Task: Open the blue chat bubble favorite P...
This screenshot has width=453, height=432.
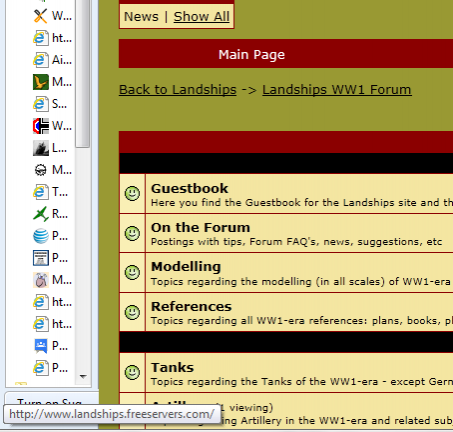Action: 51,346
